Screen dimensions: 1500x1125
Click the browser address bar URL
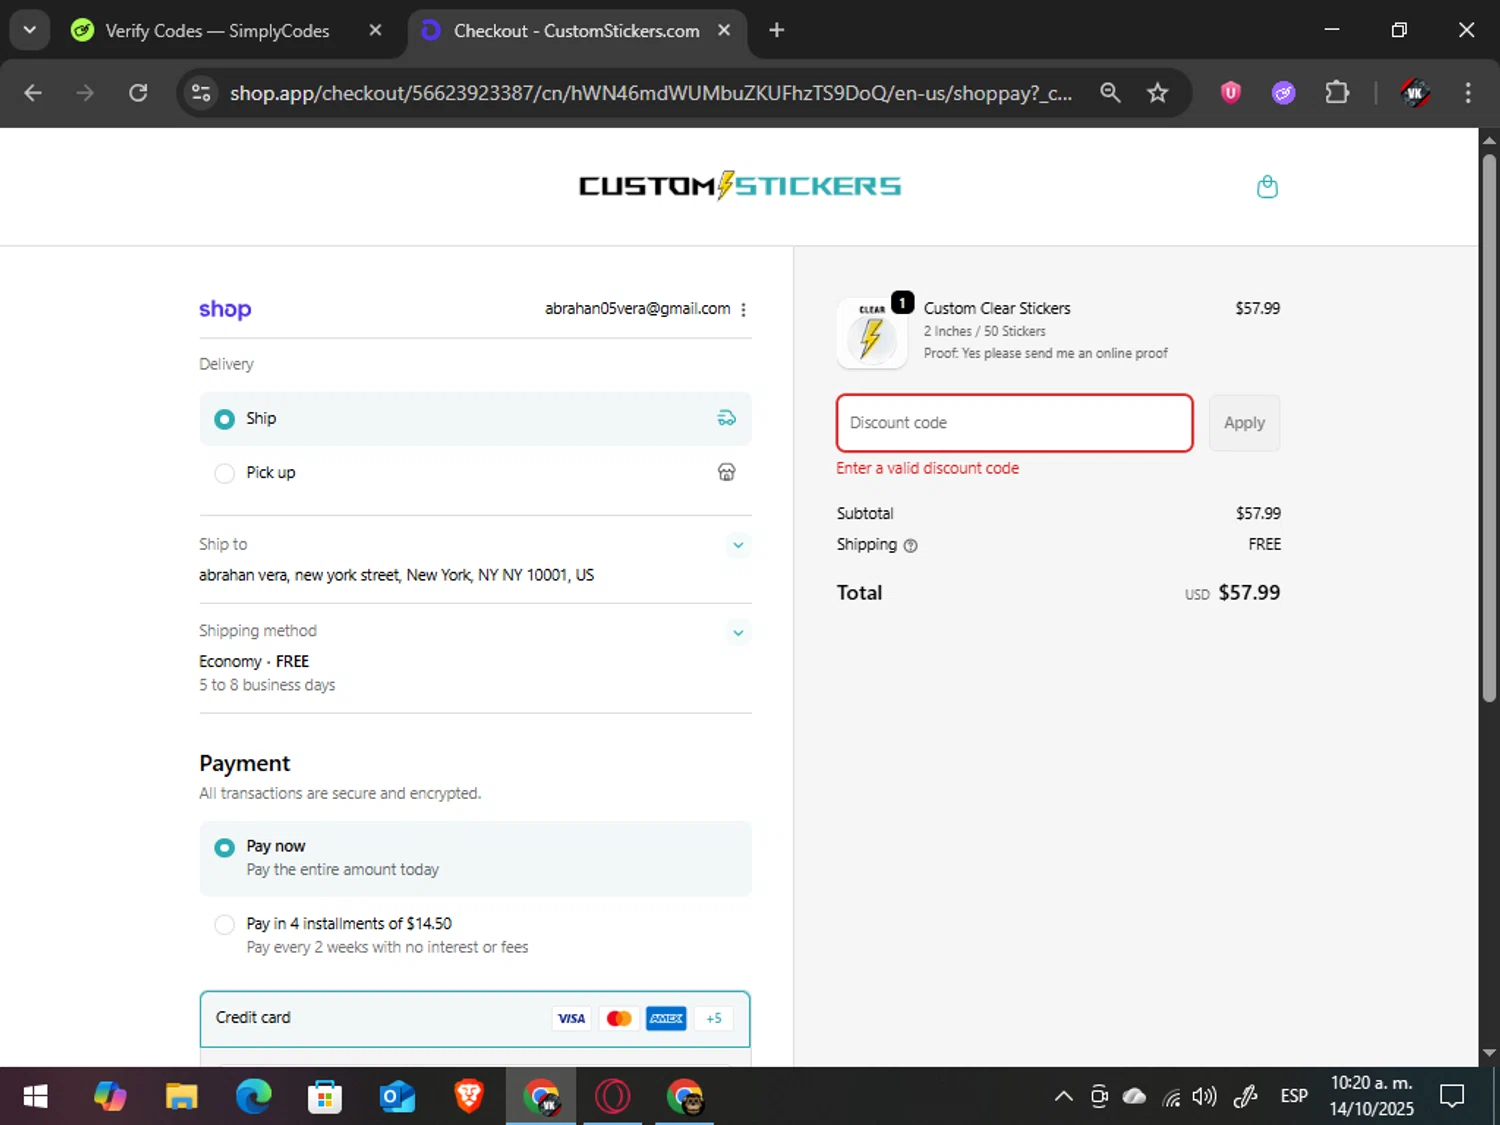[x=651, y=93]
